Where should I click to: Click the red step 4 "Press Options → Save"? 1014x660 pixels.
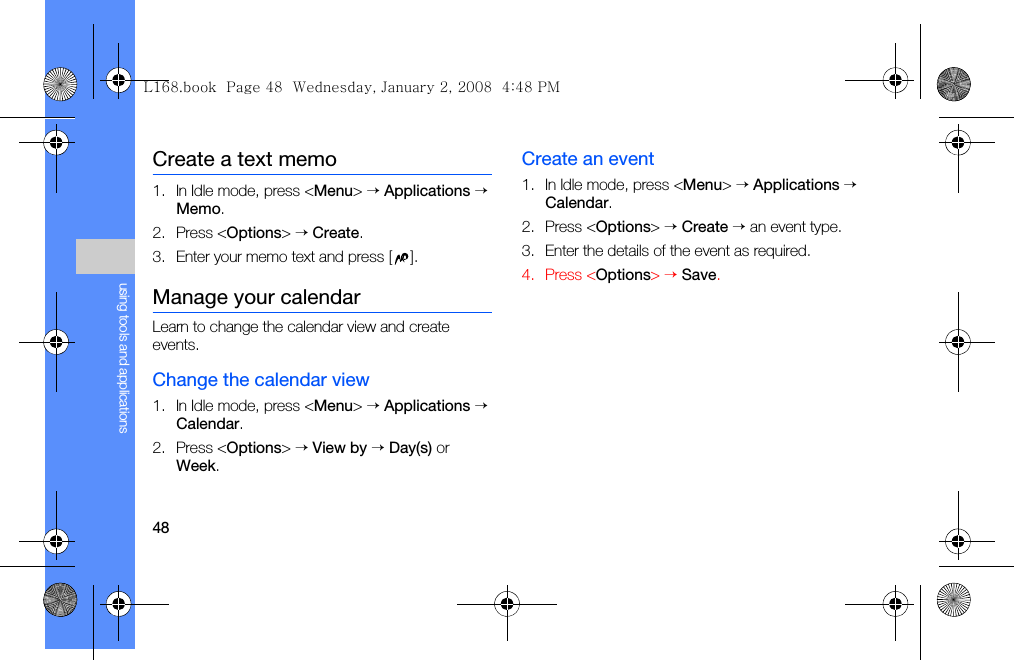point(620,275)
